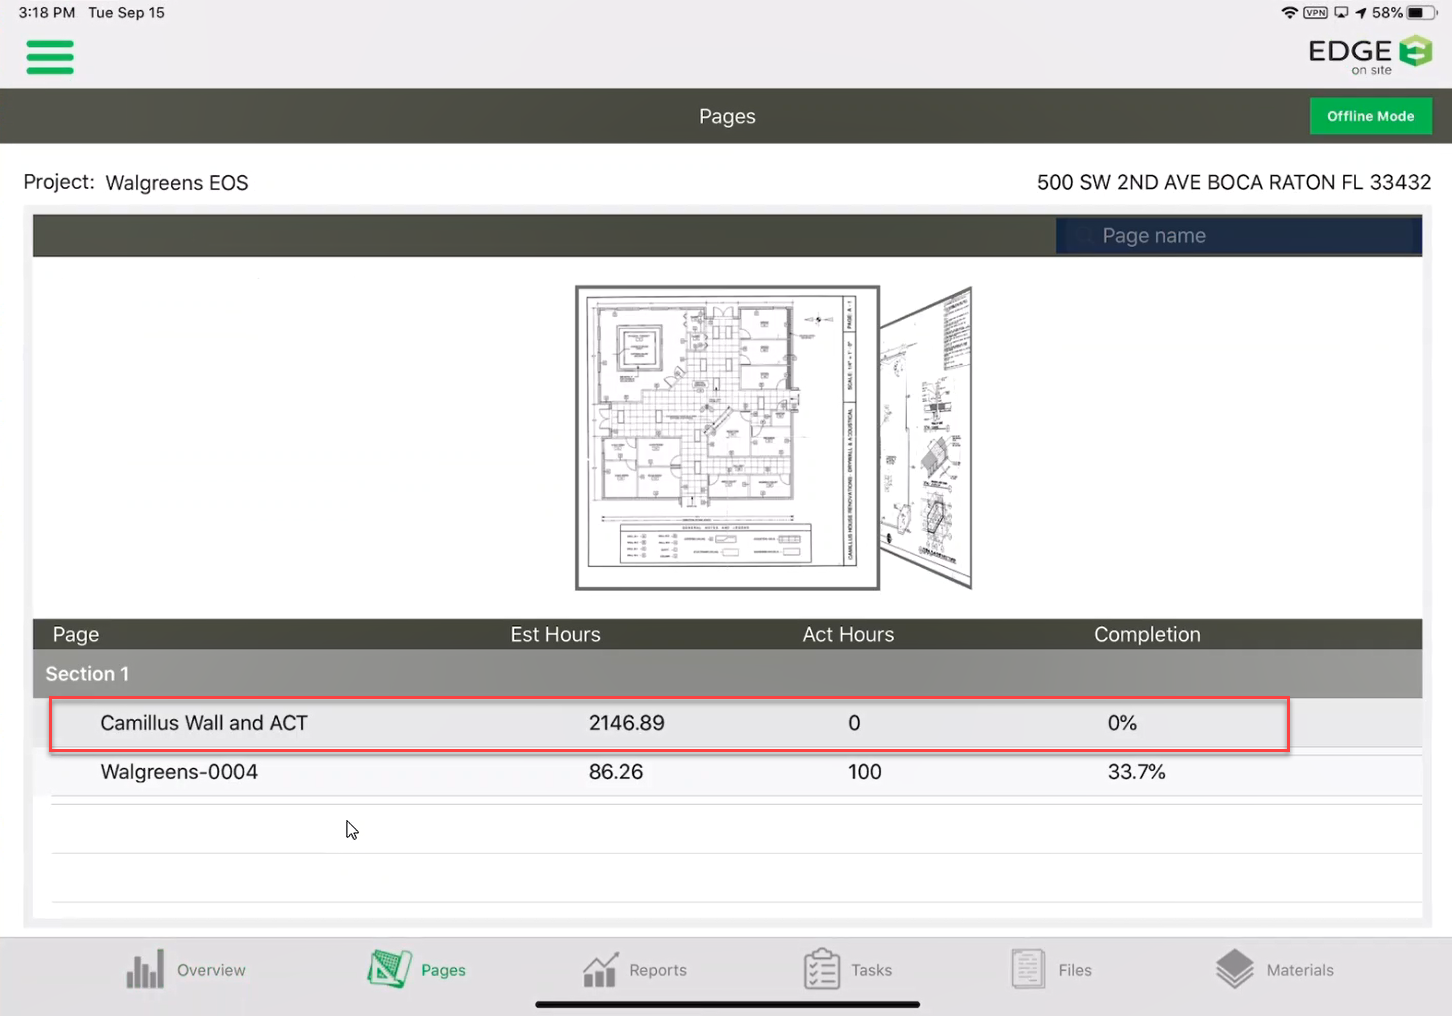
Task: Click the Page name search field
Action: 1238,236
